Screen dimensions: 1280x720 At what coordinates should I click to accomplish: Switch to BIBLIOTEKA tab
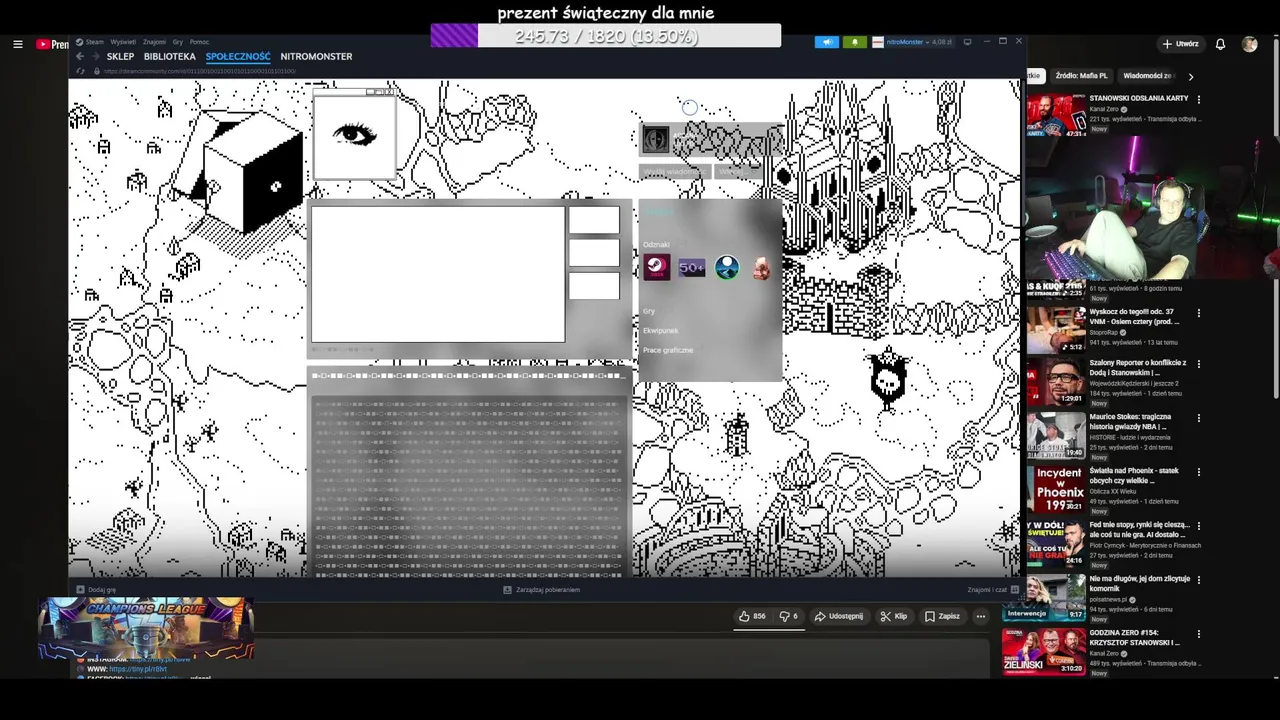[170, 57]
